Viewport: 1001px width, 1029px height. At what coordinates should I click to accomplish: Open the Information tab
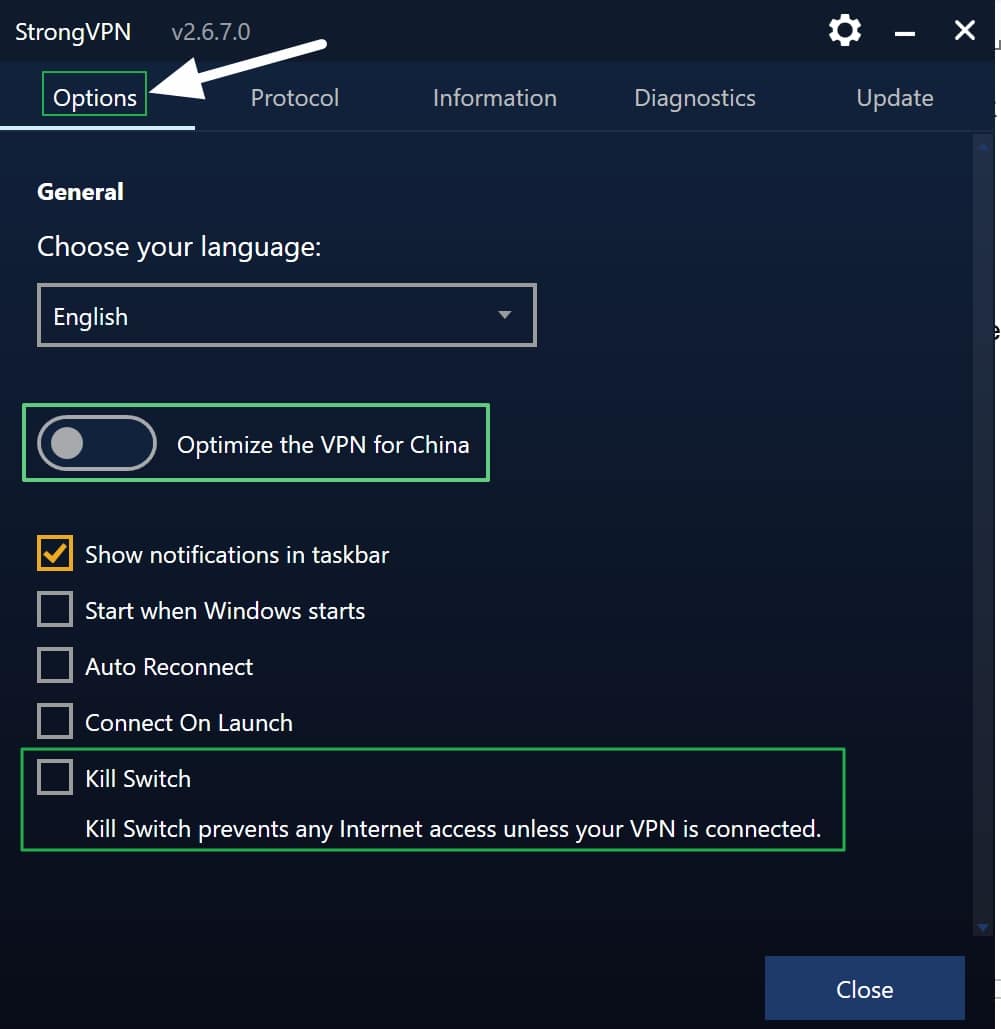(x=494, y=98)
